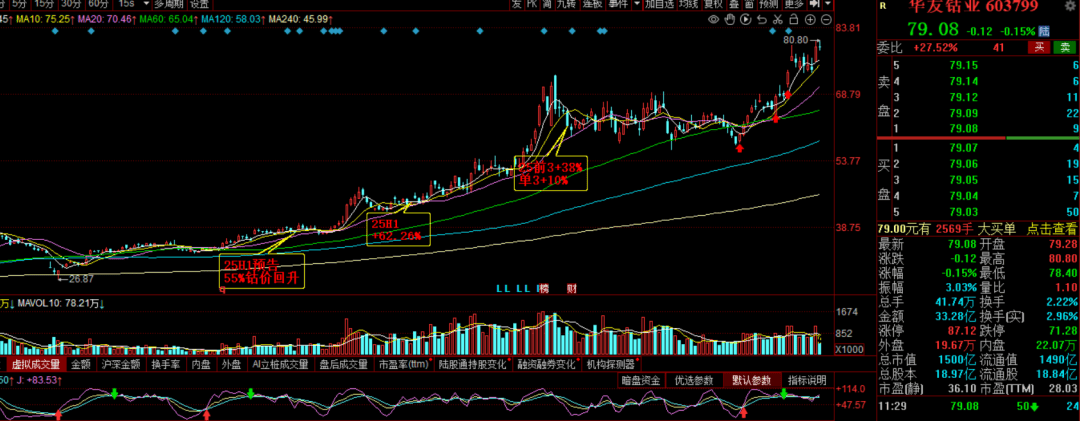Switch to the 换手率 indicator tab
The height and width of the screenshot is (421, 1080).
point(165,365)
